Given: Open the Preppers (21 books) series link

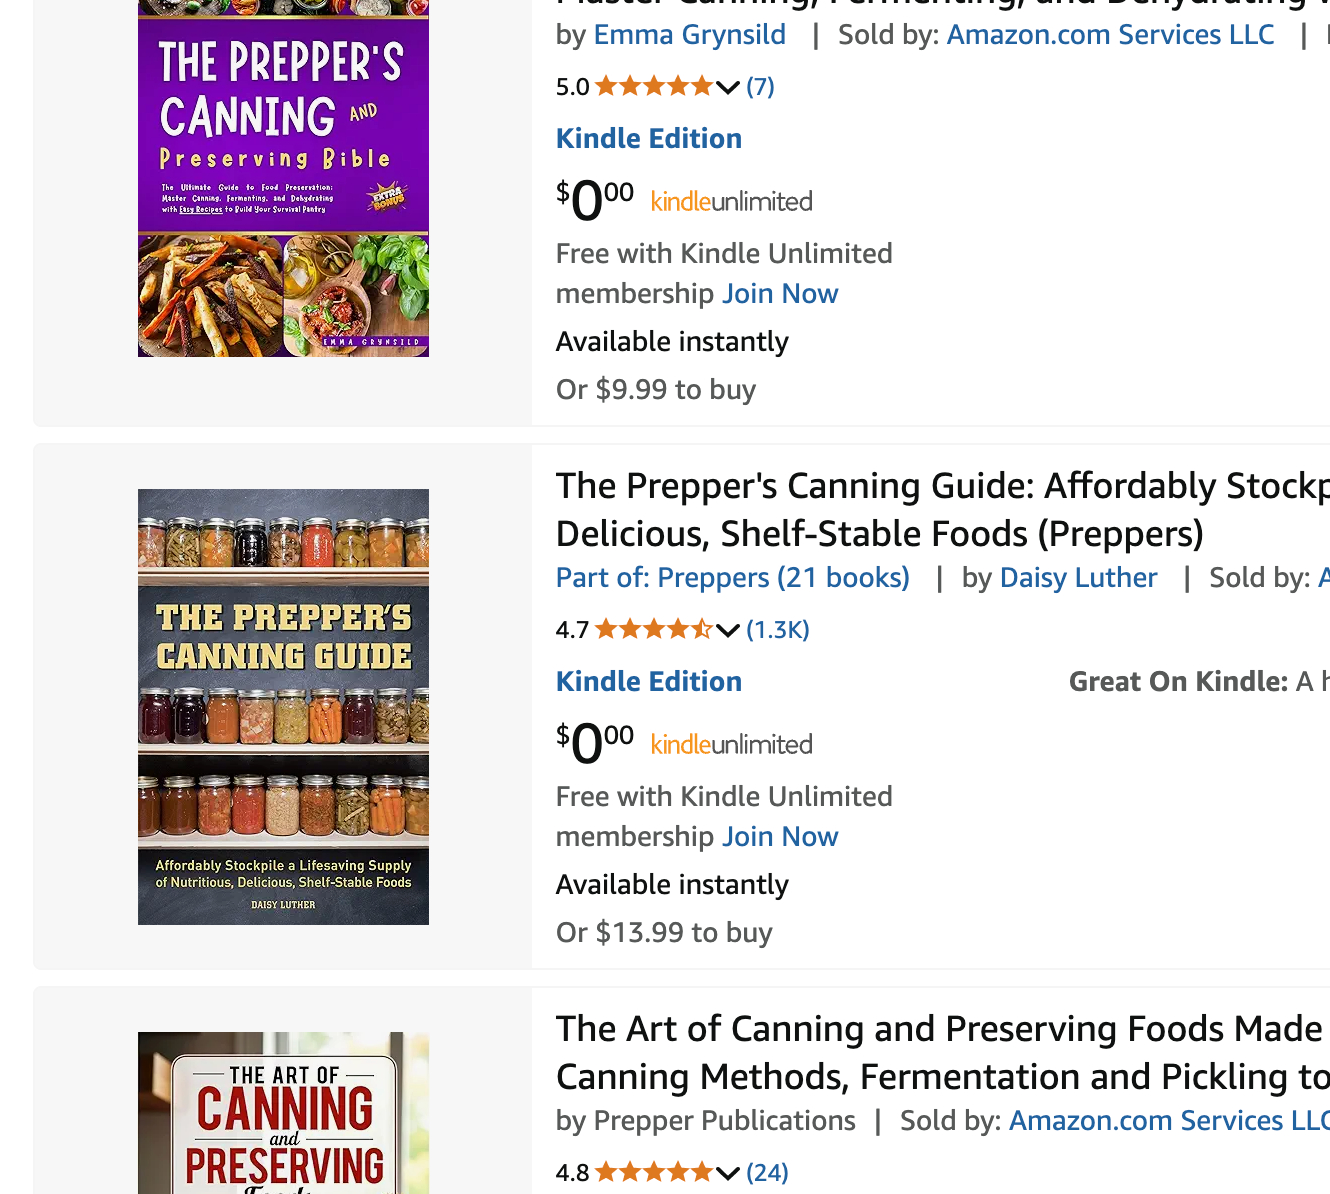Looking at the screenshot, I should click(732, 578).
